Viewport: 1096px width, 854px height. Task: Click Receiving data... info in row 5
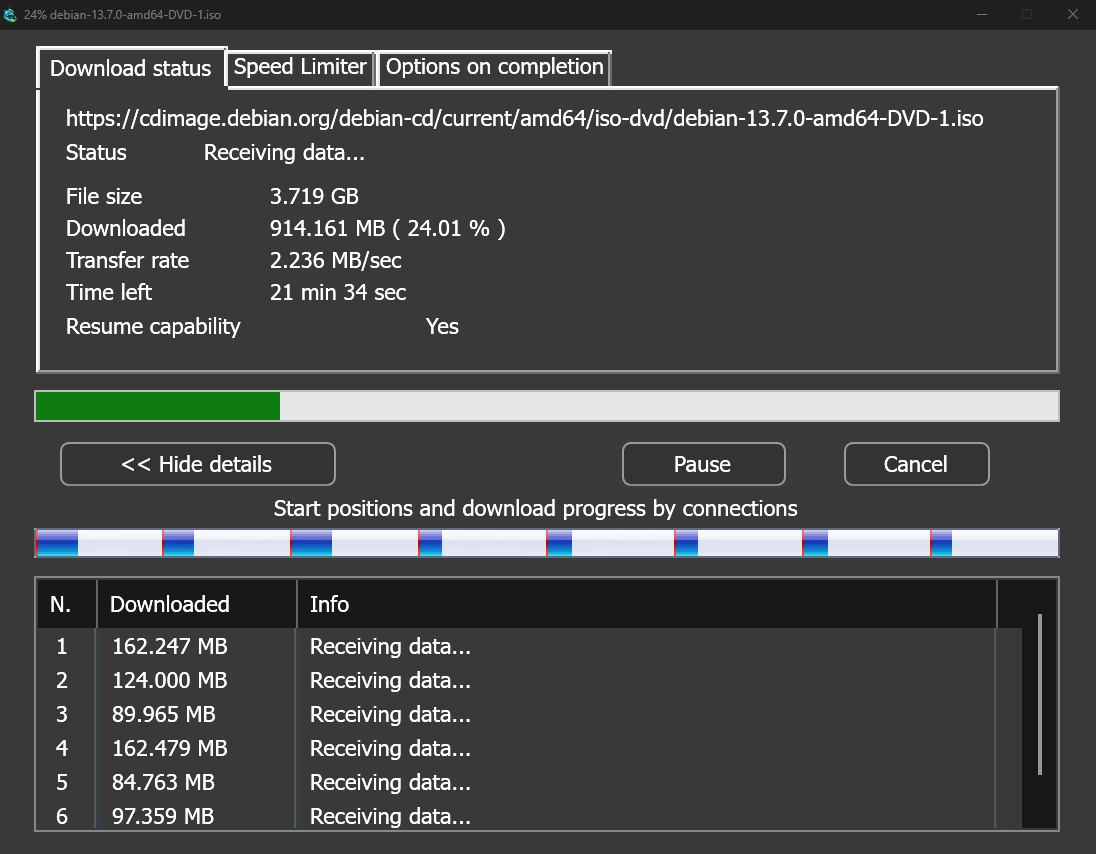(x=390, y=782)
